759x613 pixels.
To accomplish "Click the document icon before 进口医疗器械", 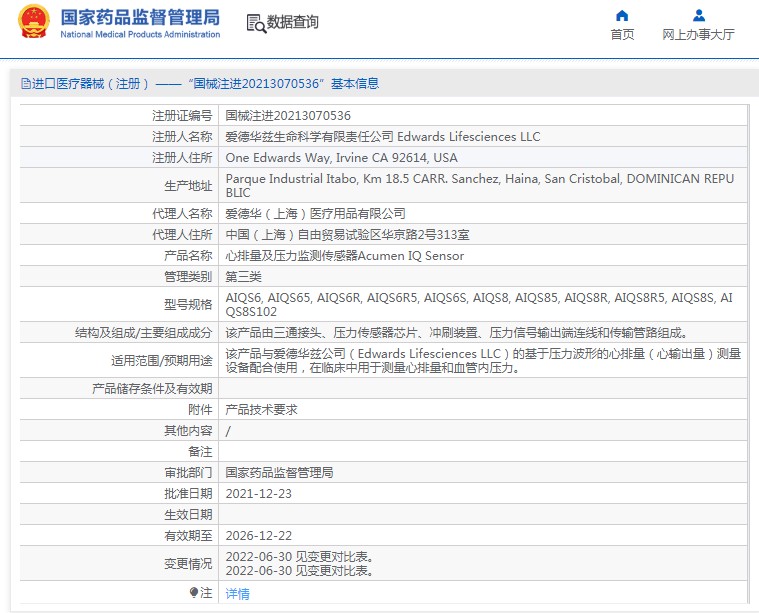I will (x=26, y=84).
